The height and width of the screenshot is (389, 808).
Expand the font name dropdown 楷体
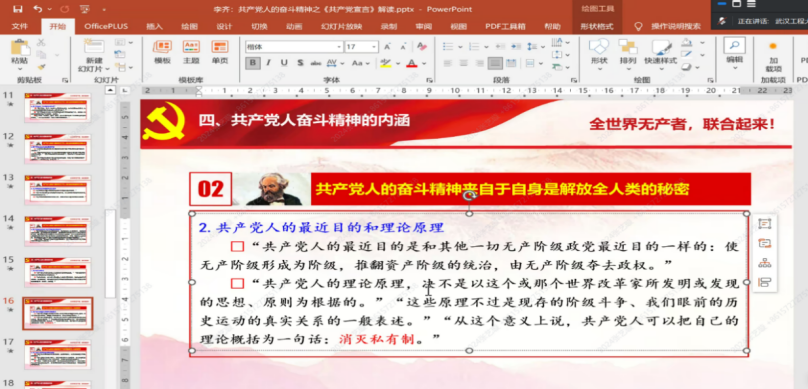pos(339,47)
